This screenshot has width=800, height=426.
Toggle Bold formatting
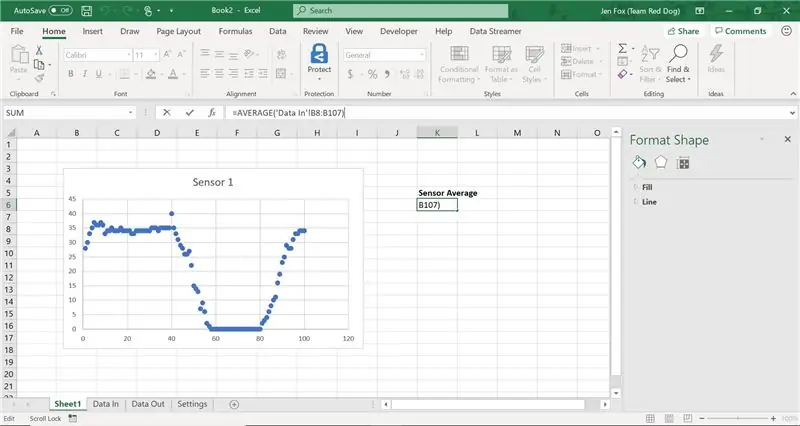pos(70,74)
